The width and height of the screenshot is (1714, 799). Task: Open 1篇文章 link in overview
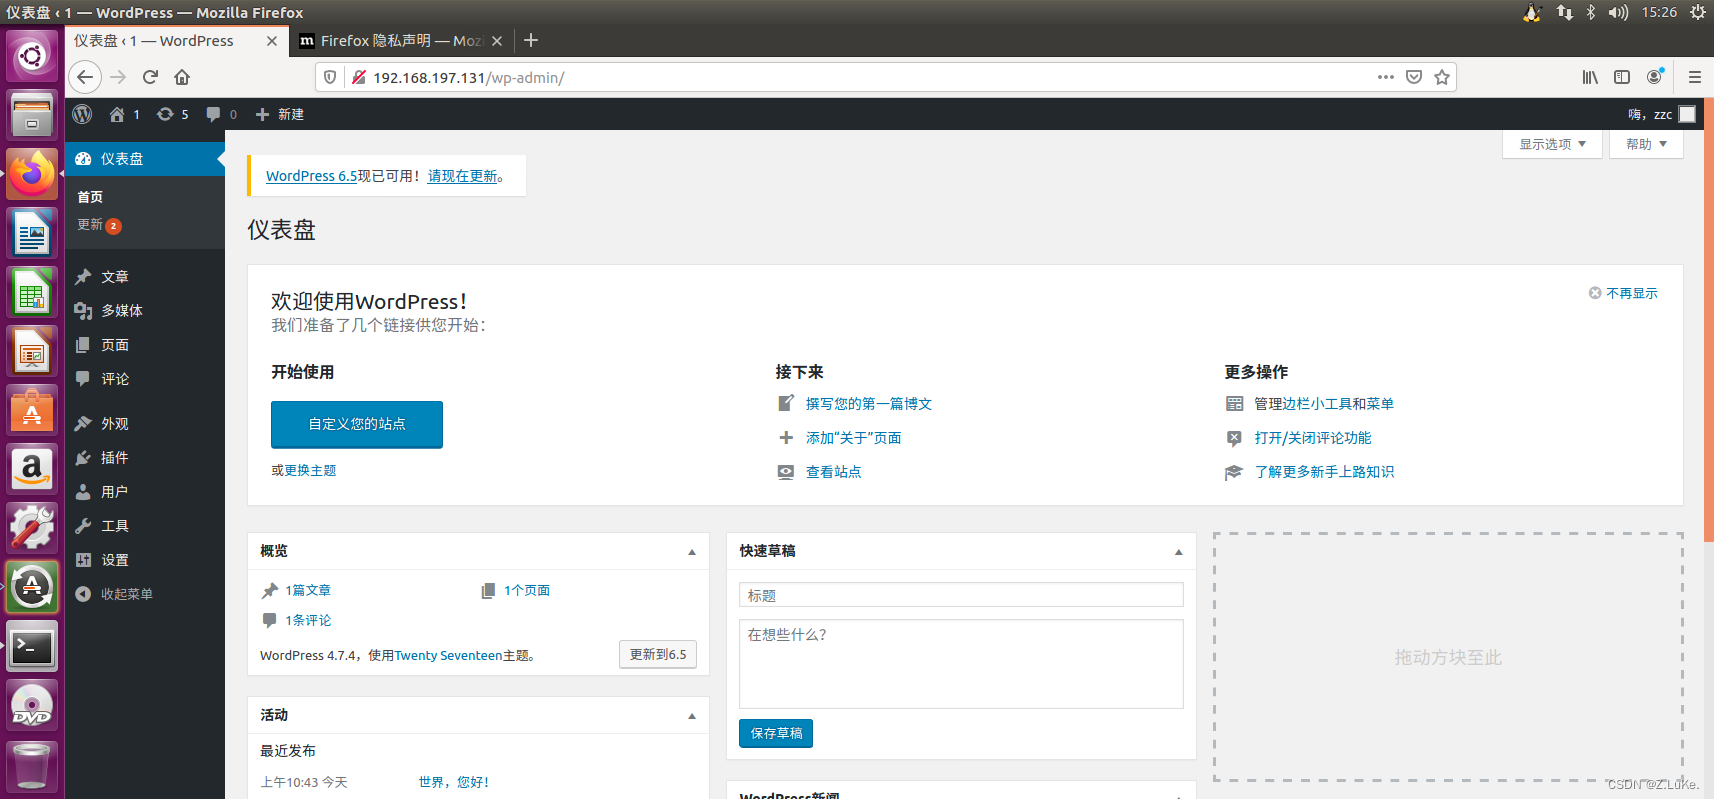click(308, 591)
